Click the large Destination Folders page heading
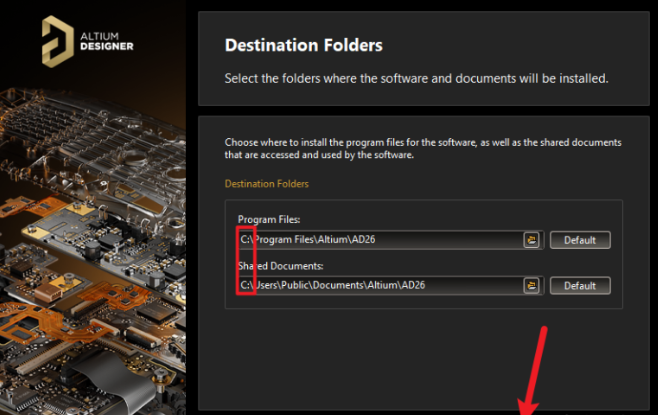 click(304, 45)
